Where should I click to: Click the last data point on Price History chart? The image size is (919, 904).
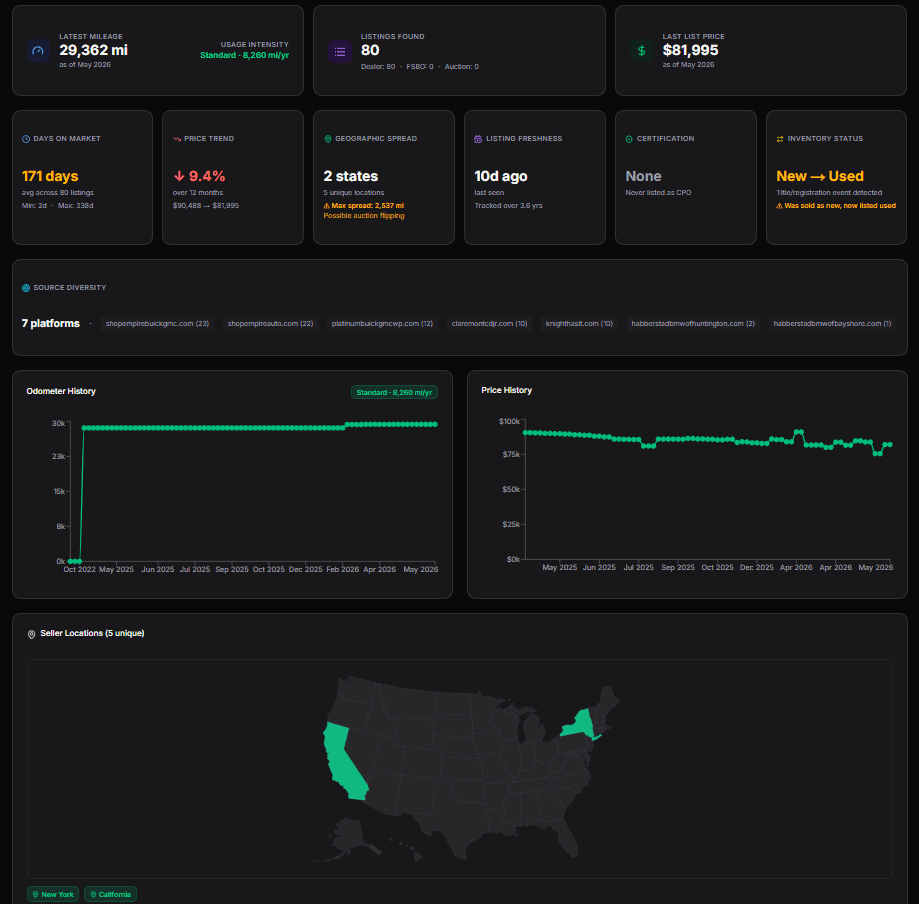click(x=890, y=444)
